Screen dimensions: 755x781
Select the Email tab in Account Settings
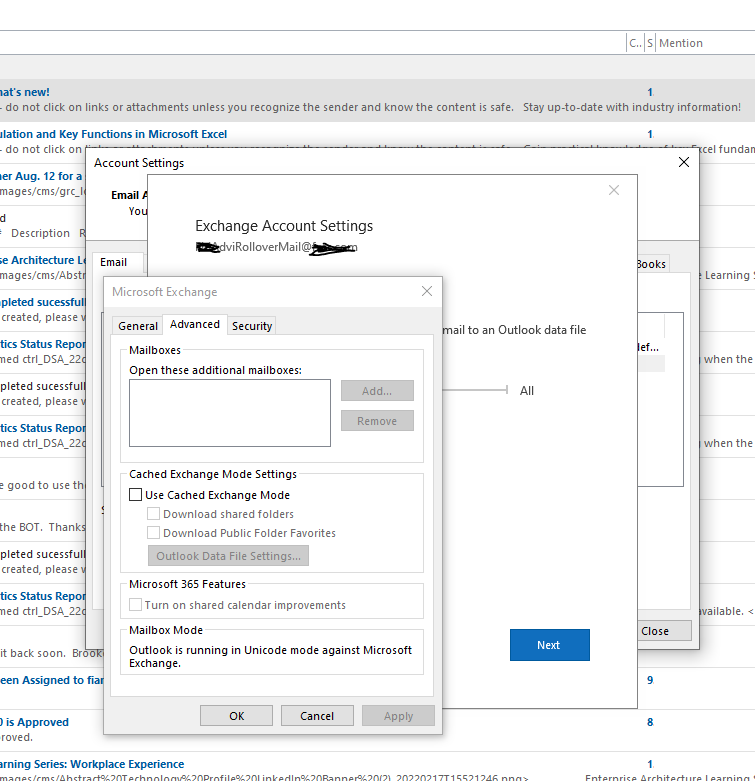114,262
